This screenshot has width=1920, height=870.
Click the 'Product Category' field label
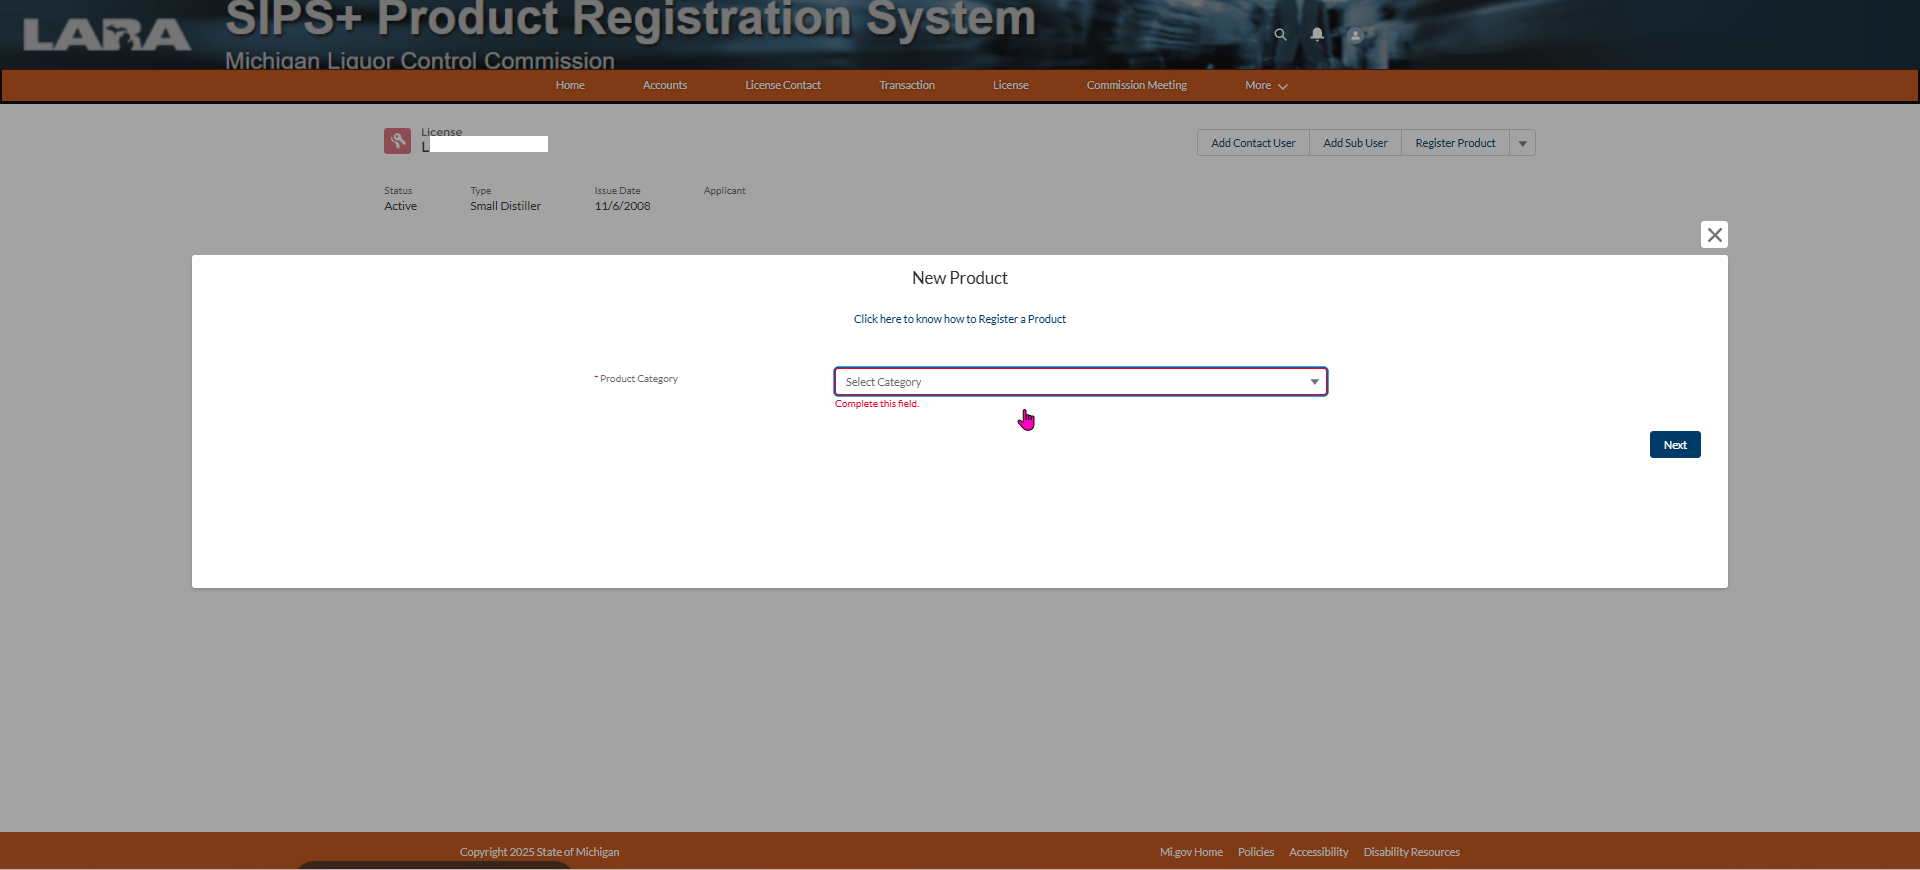point(639,379)
